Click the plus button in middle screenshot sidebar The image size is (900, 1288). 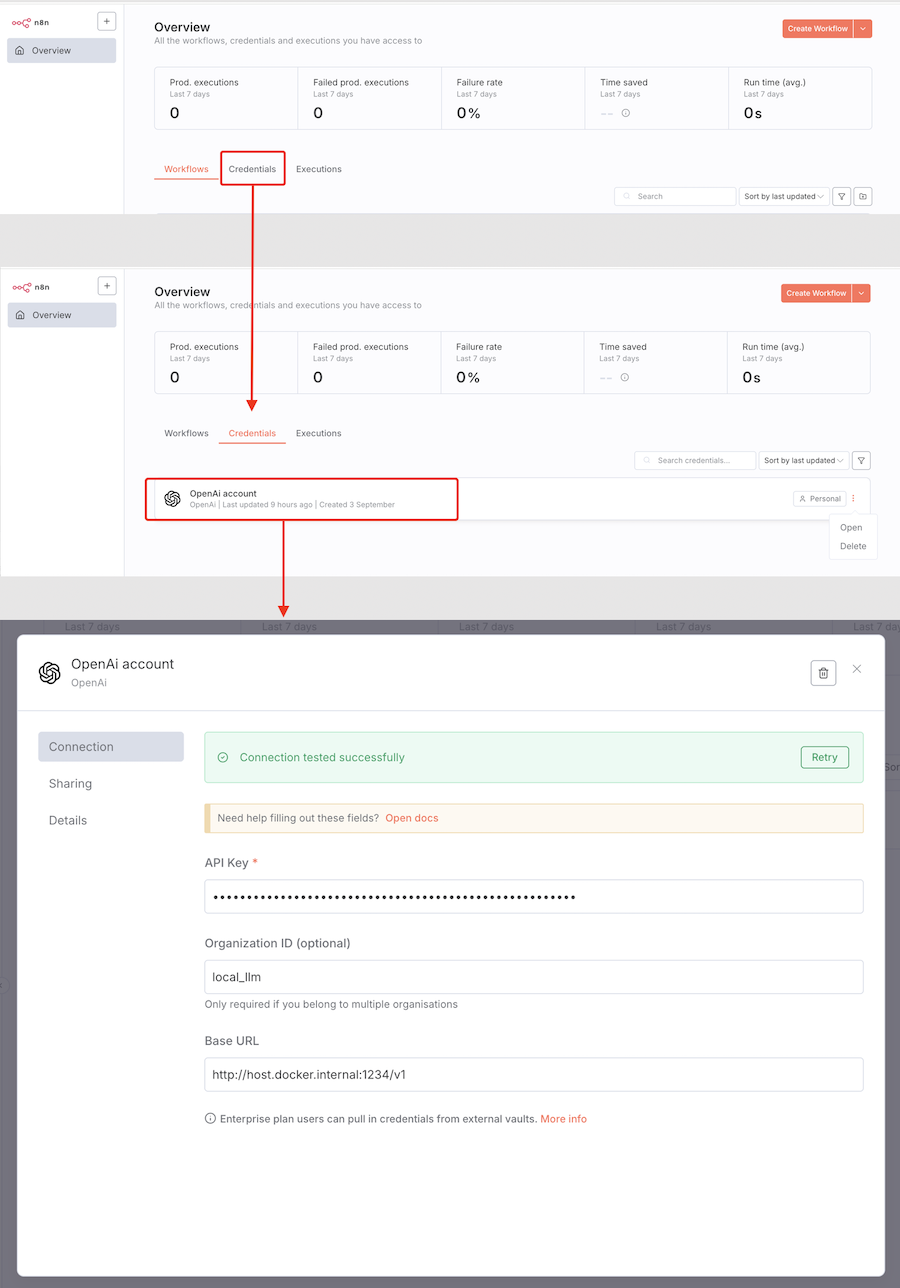point(107,286)
